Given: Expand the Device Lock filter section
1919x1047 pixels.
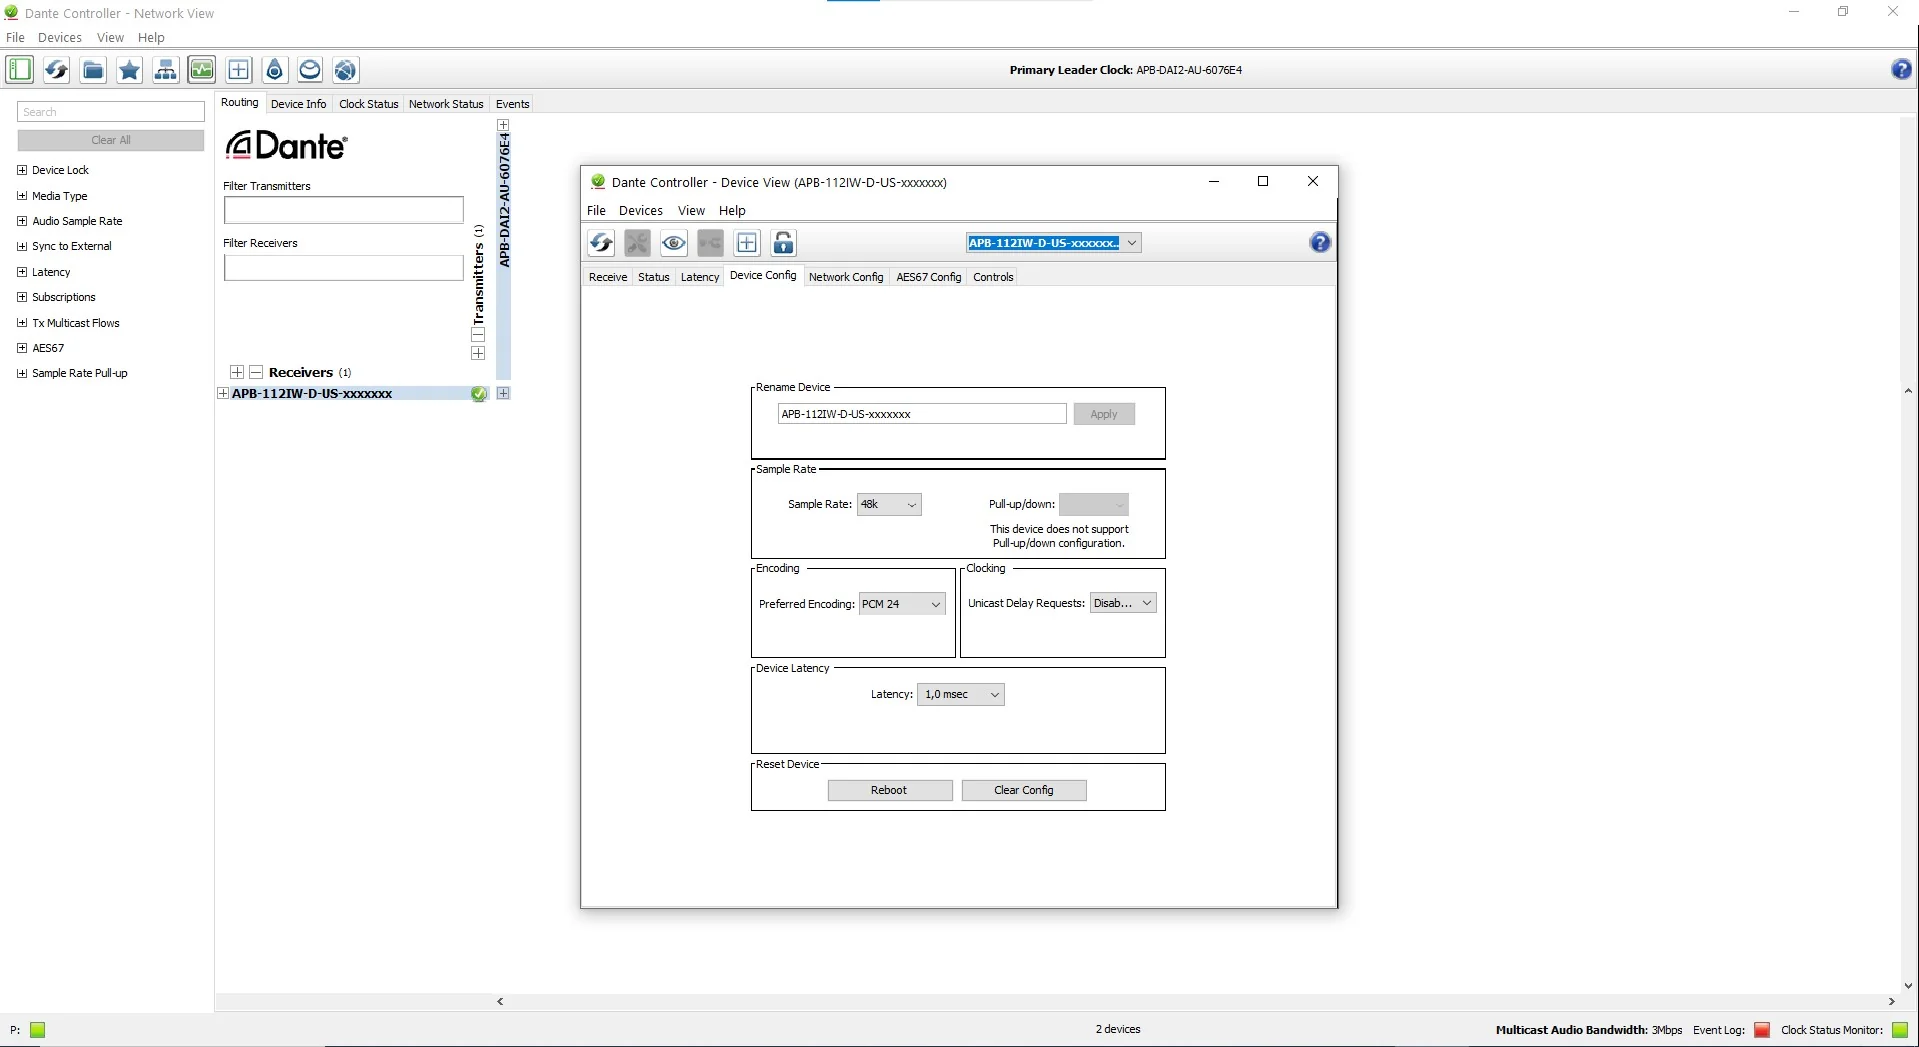Looking at the screenshot, I should (22, 170).
